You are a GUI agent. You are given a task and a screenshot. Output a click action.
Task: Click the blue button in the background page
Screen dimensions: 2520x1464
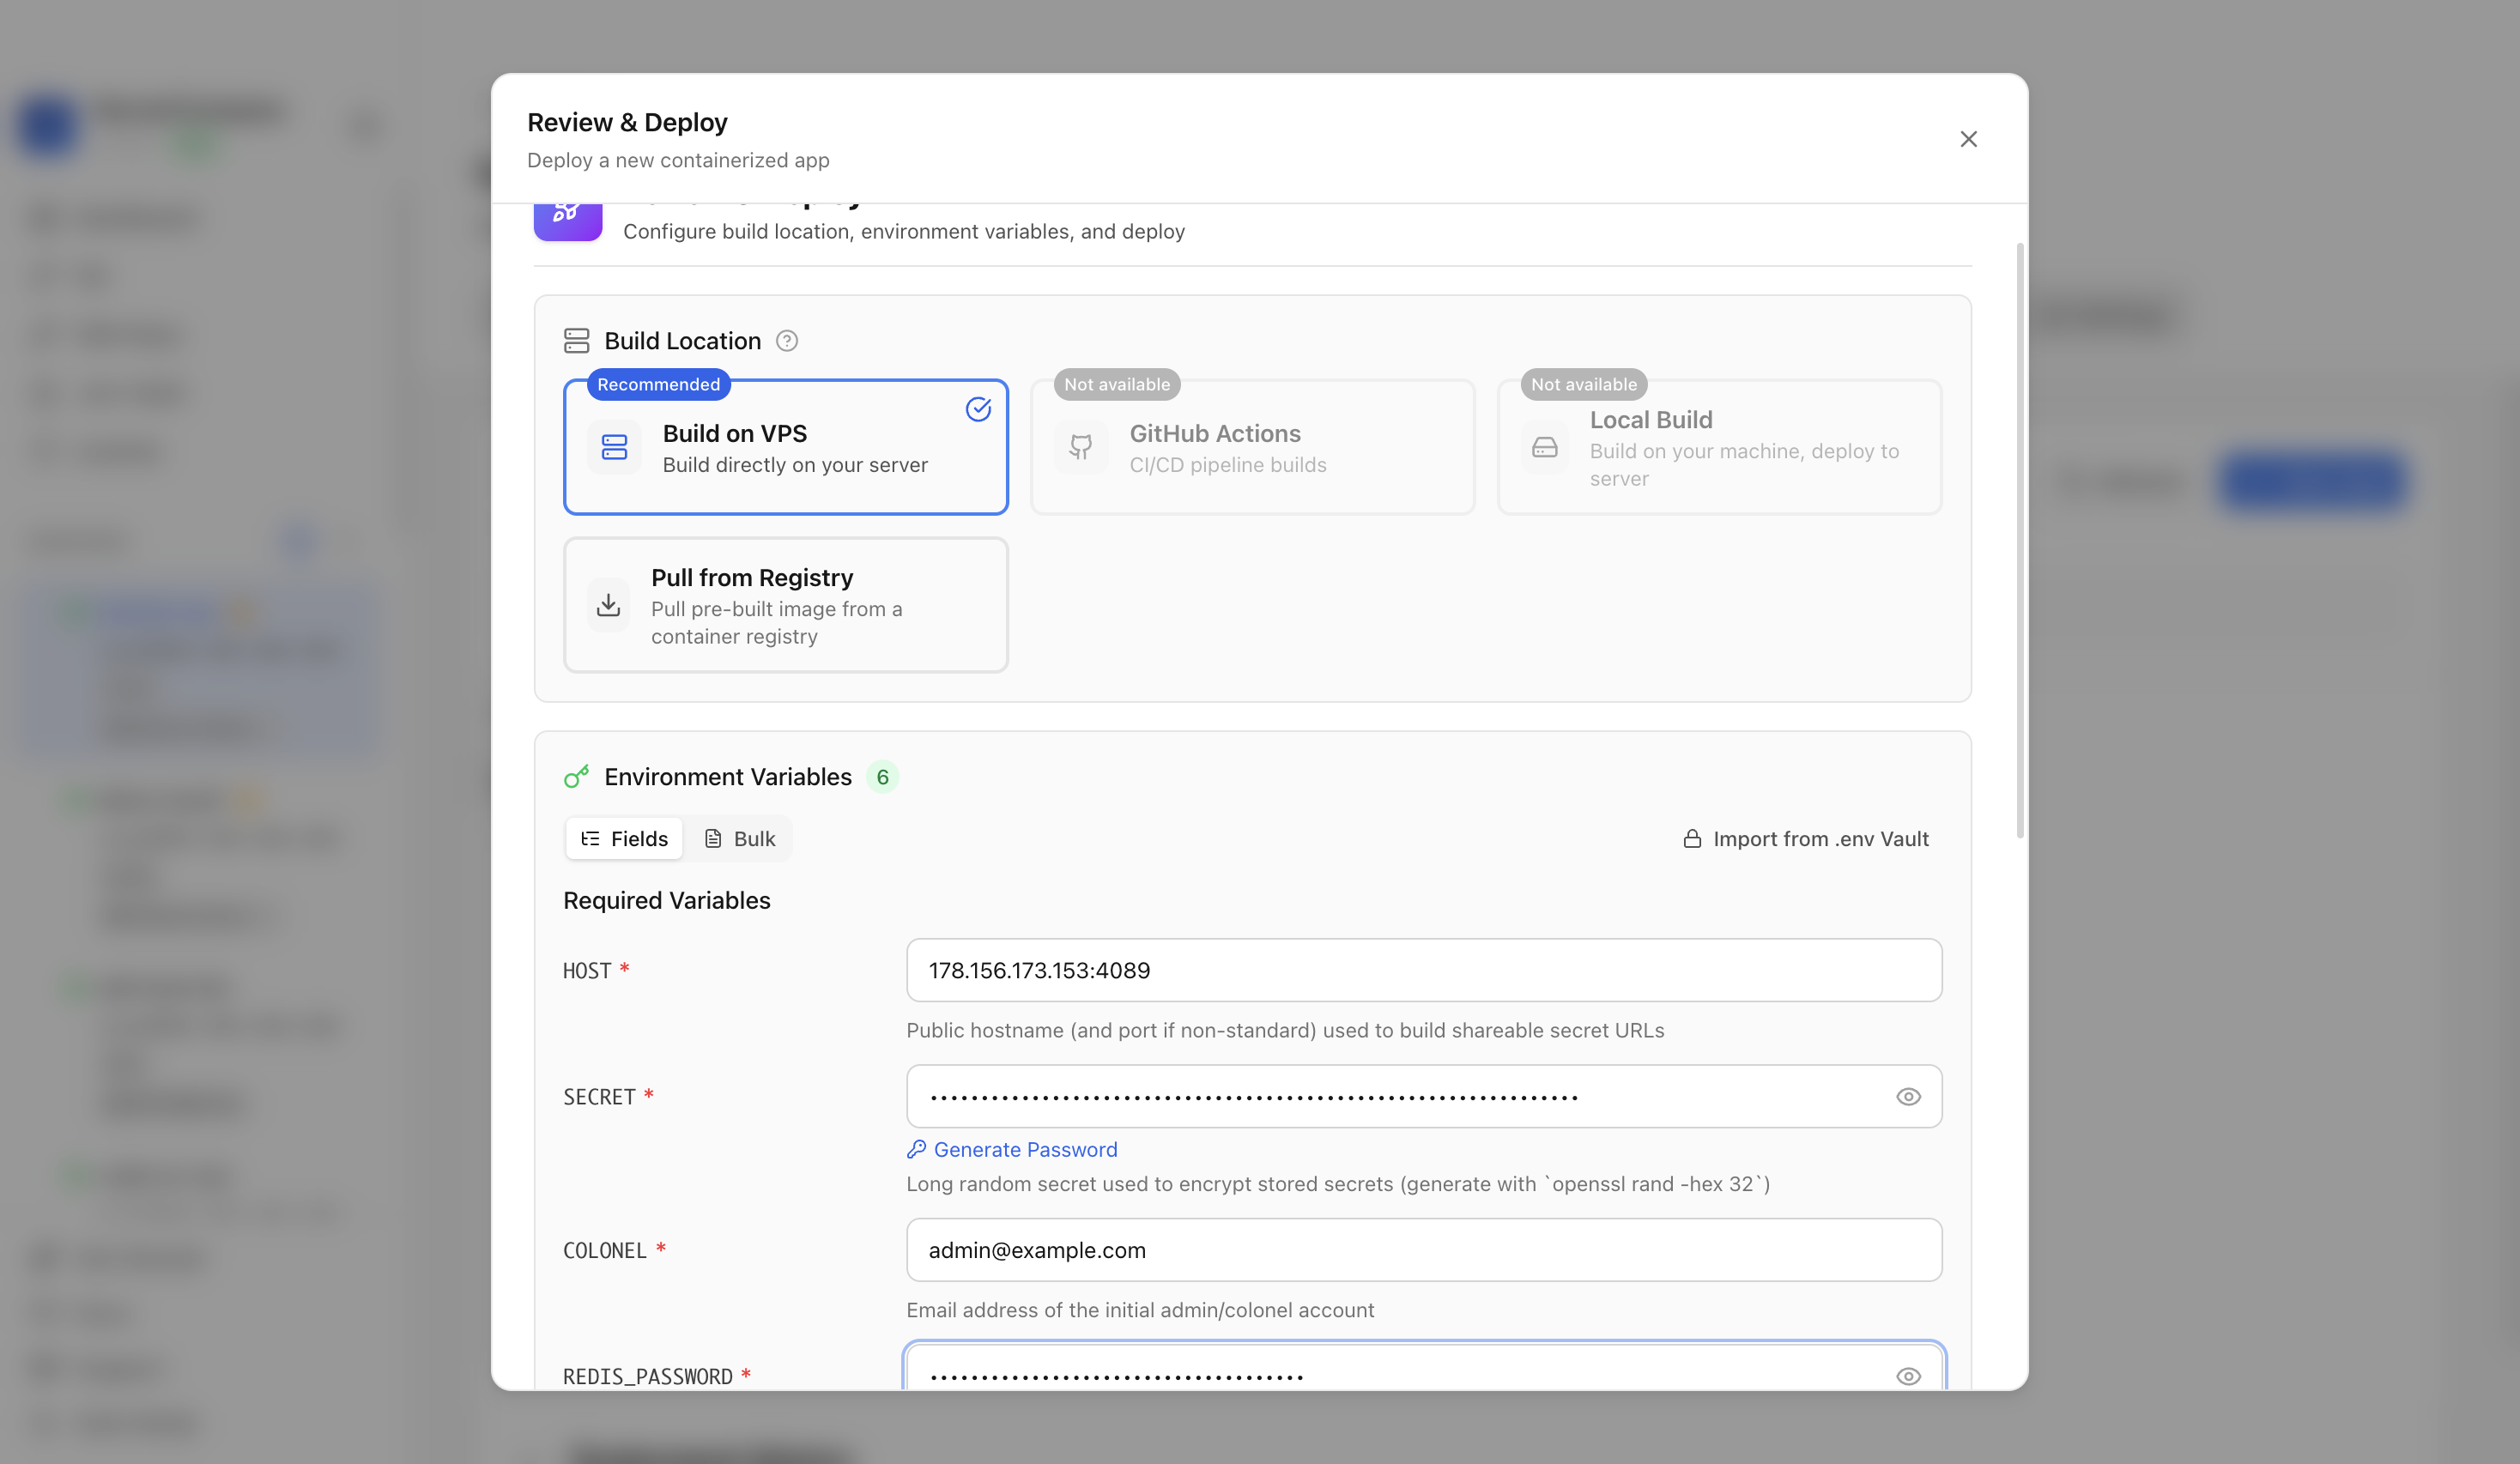click(2312, 482)
